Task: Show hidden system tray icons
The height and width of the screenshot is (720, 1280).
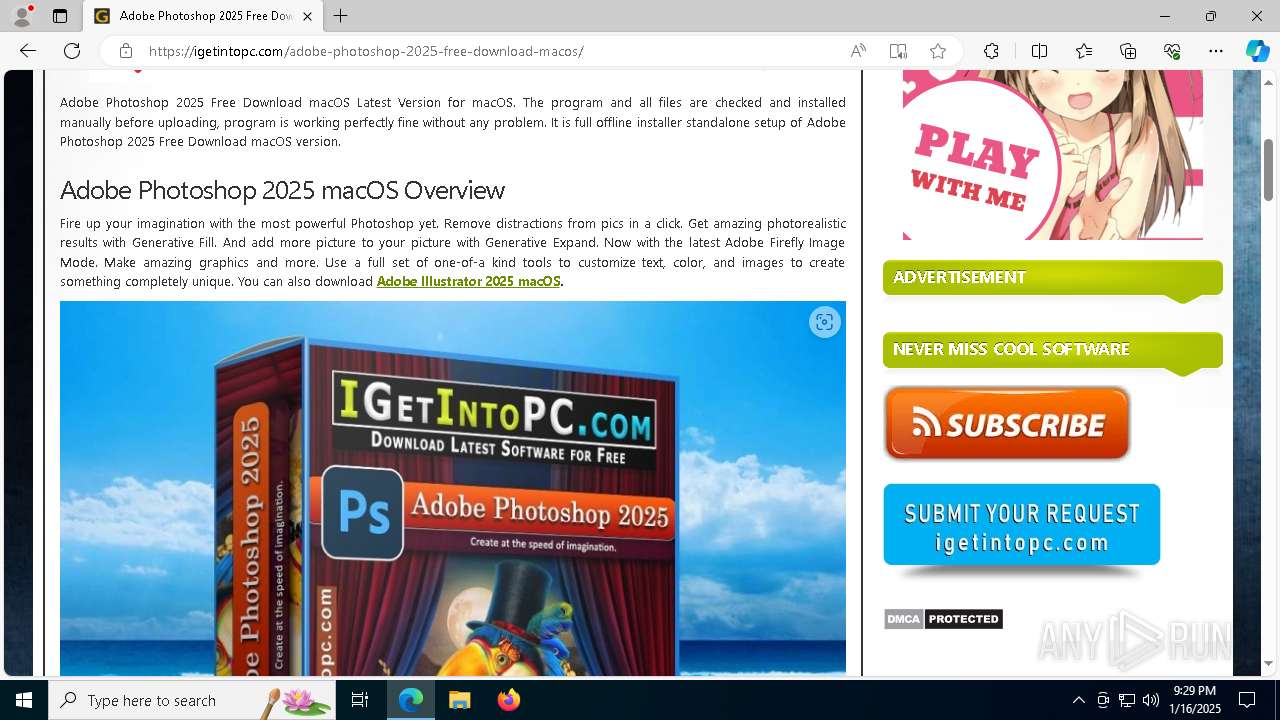Action: (x=1078, y=700)
